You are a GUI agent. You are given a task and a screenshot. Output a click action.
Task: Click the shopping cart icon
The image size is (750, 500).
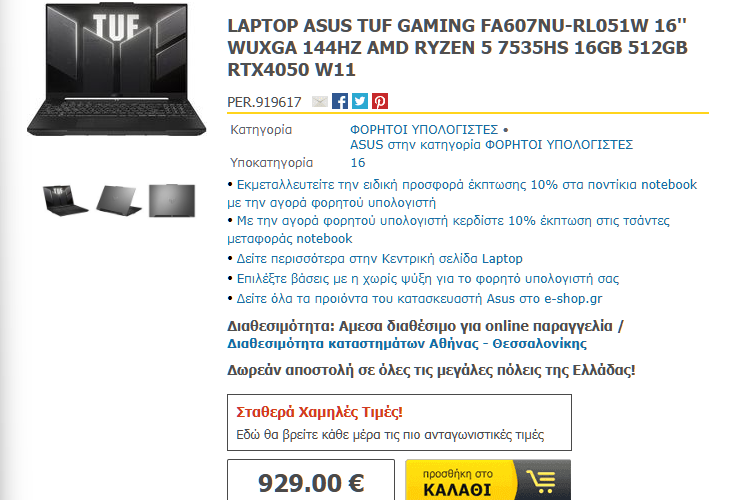[541, 481]
